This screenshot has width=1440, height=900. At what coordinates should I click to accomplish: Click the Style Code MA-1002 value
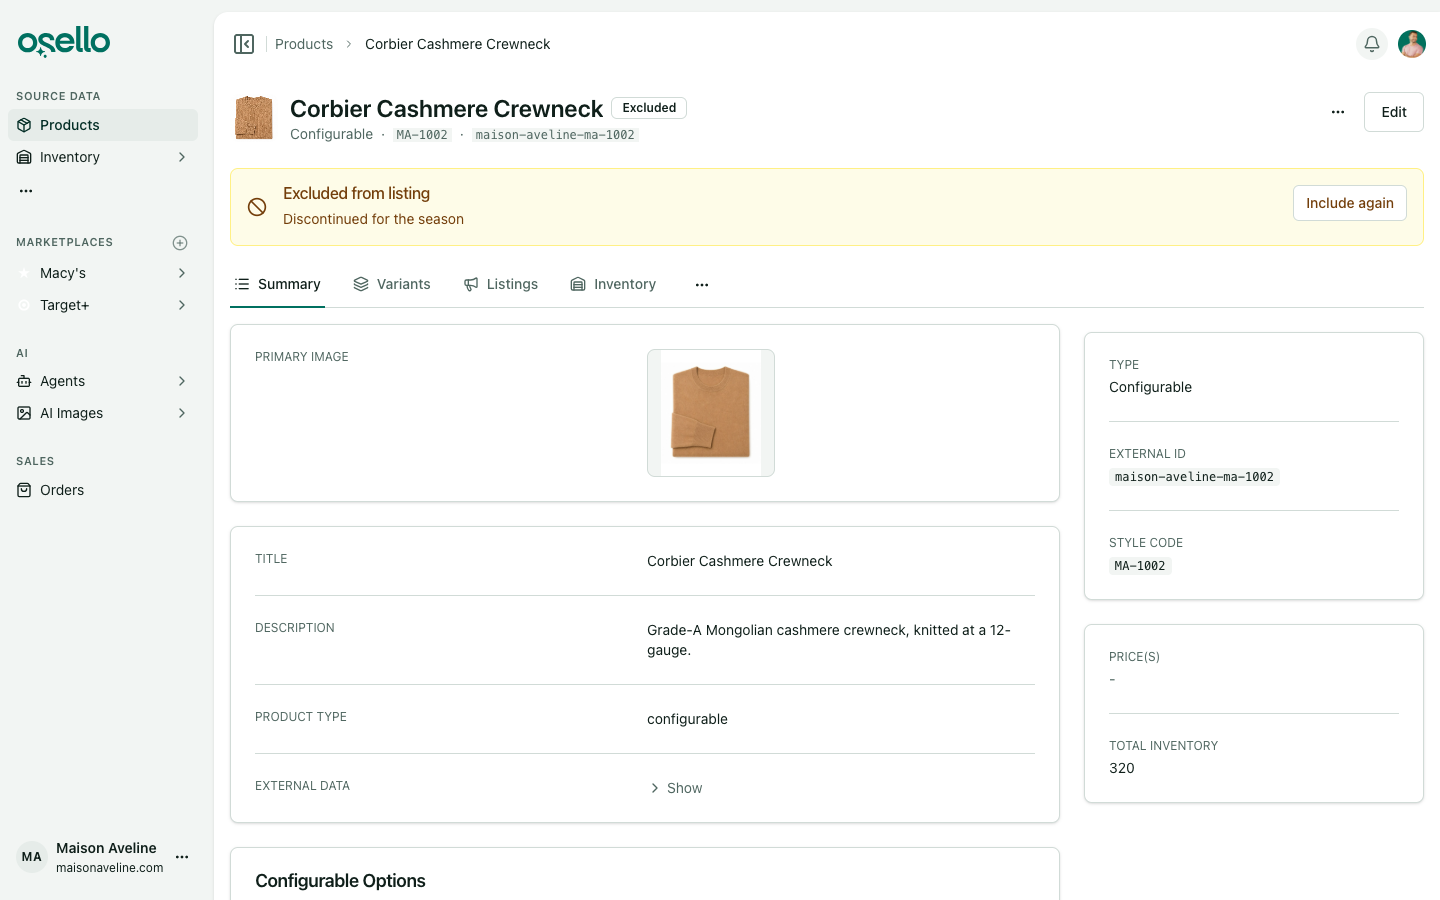(x=1140, y=566)
